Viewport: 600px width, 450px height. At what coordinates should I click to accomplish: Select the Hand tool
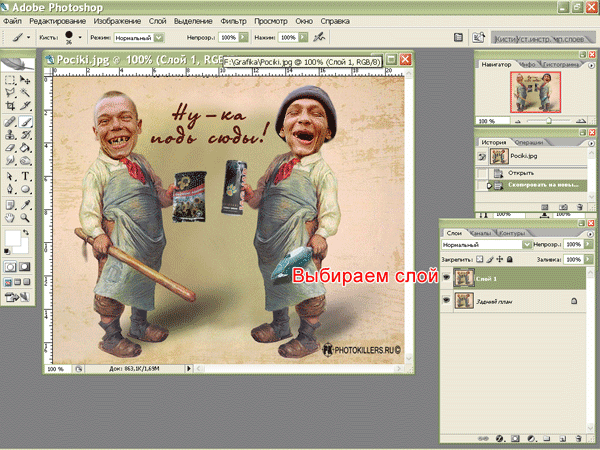click(10, 218)
